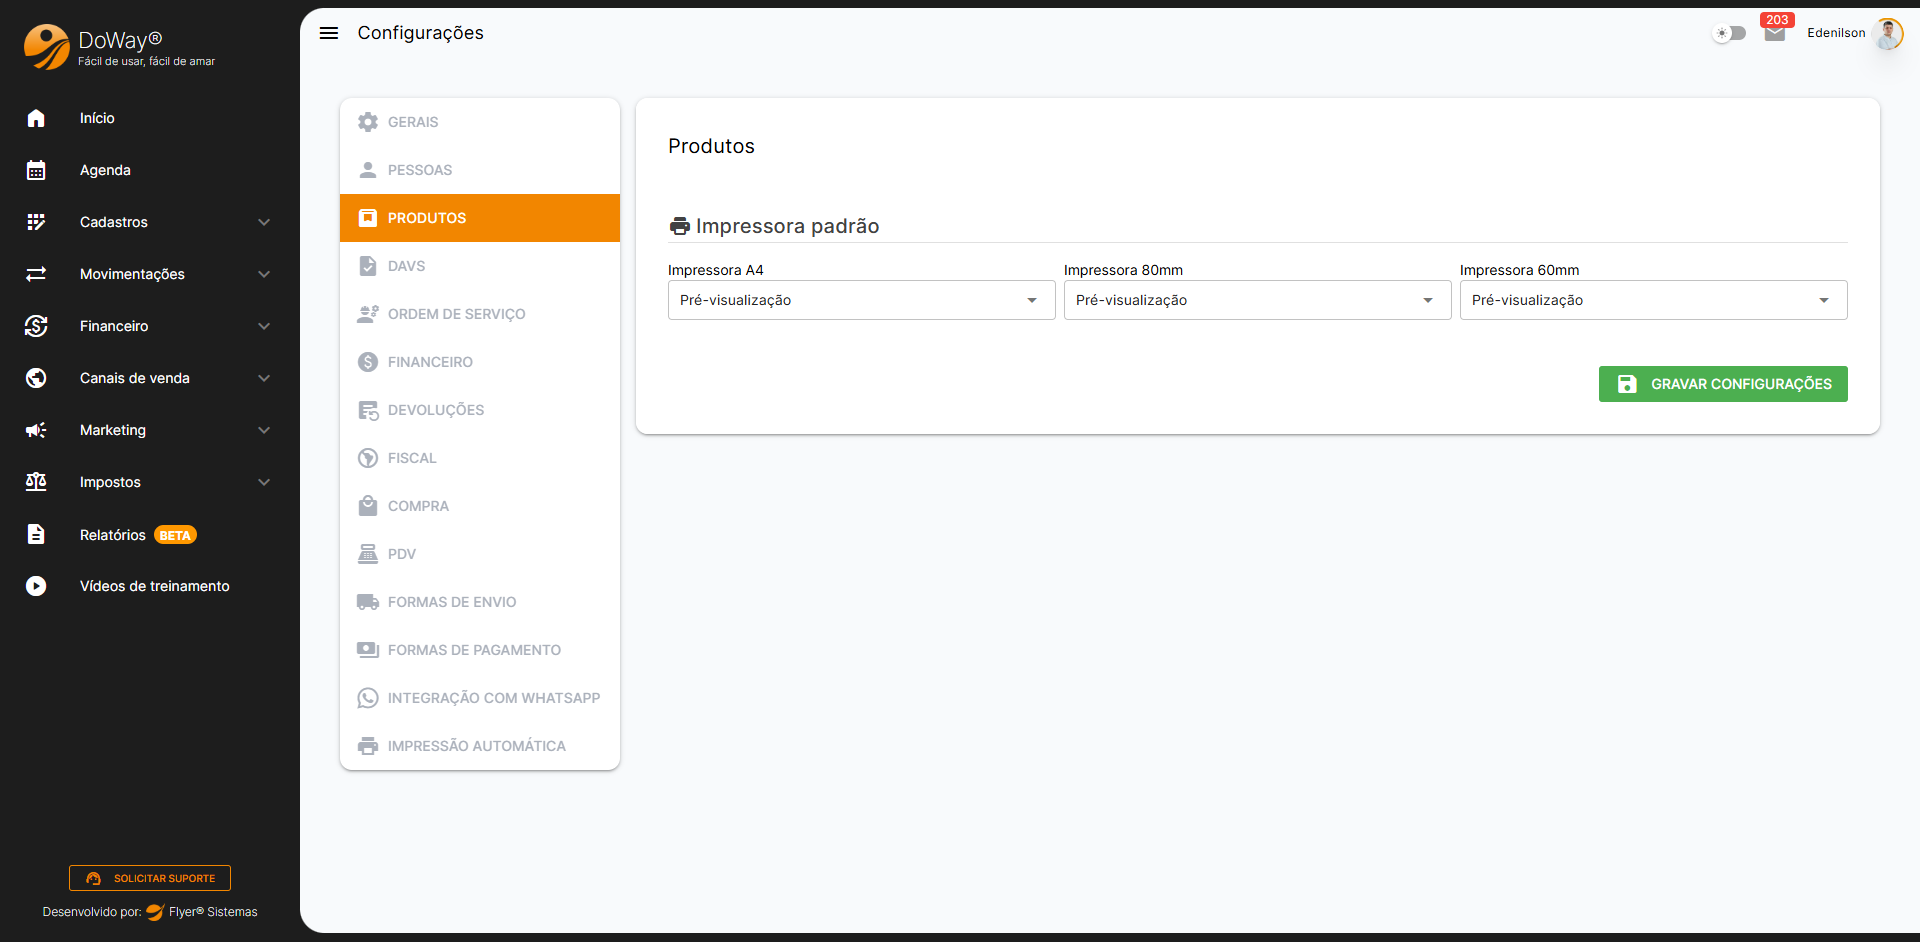Click the Início home icon
This screenshot has width=1920, height=942.
(36, 118)
